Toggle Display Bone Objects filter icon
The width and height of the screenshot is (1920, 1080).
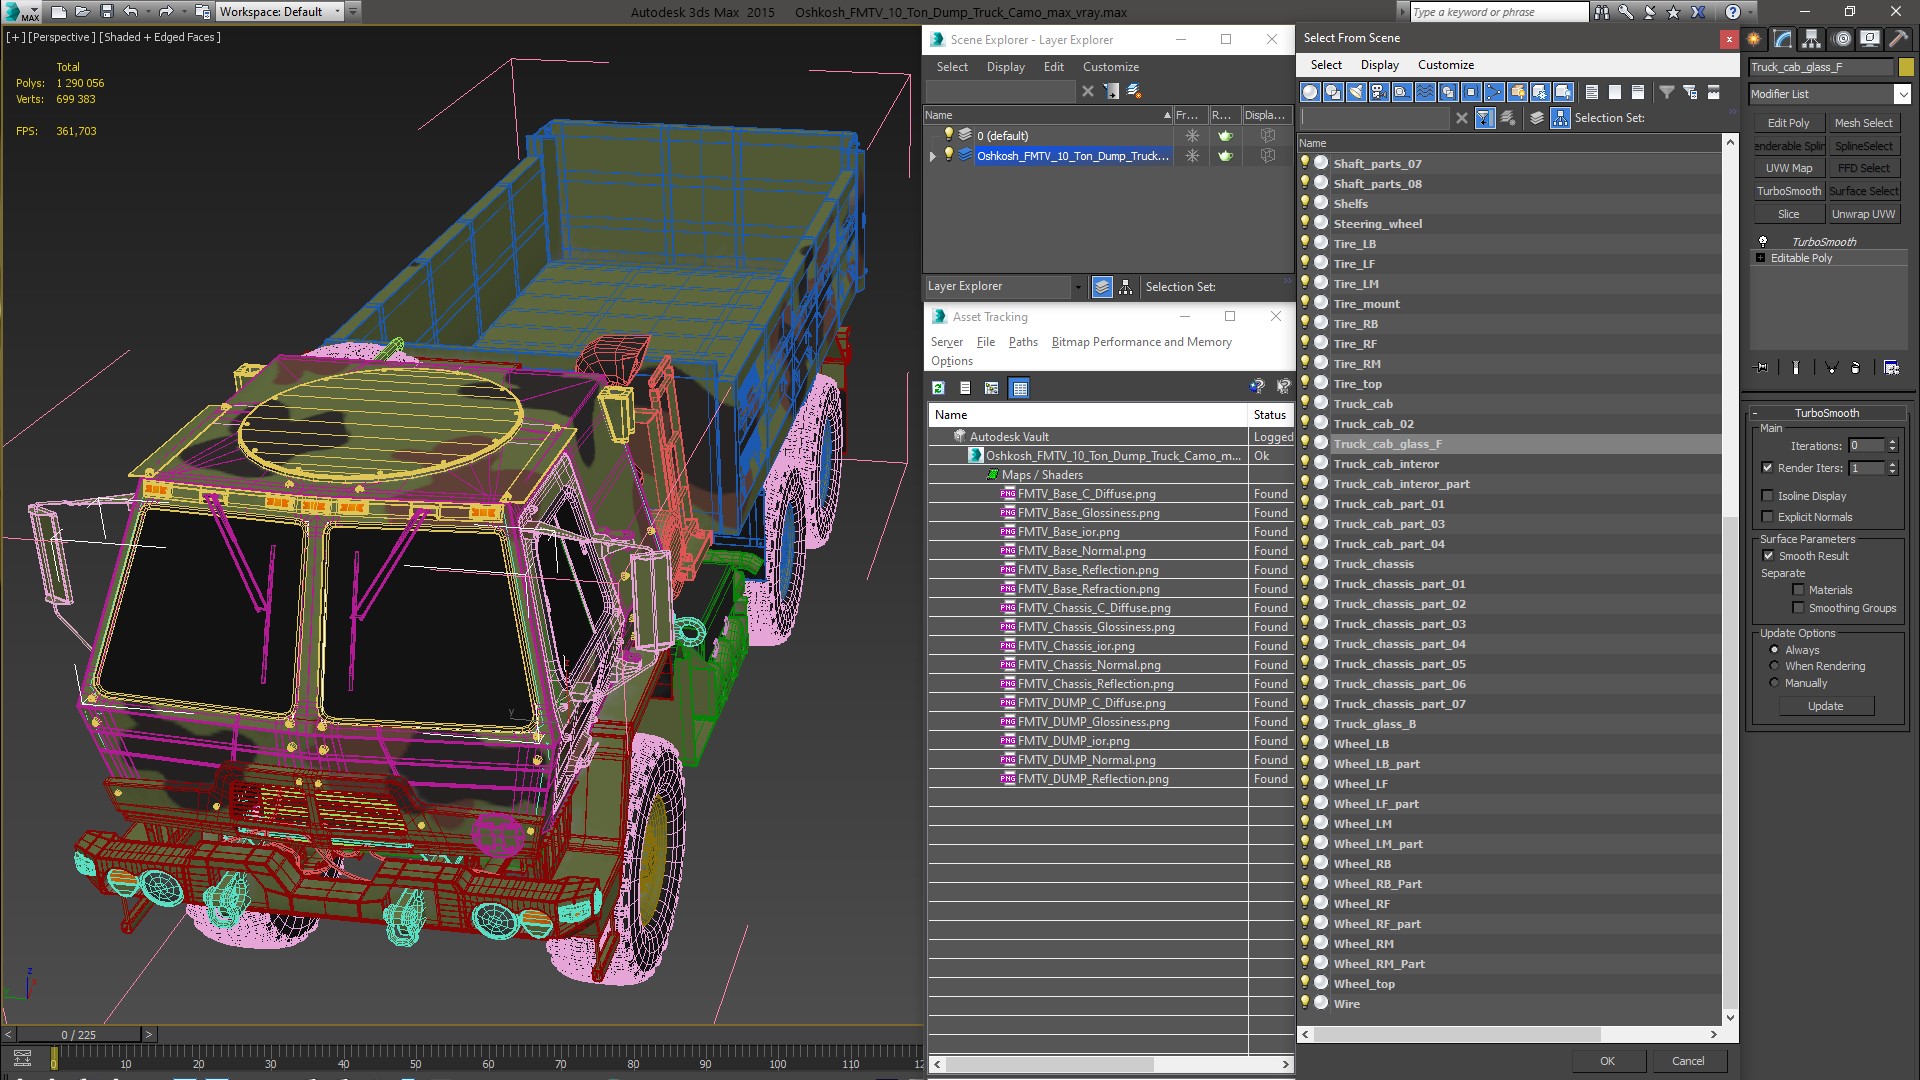coord(1494,92)
